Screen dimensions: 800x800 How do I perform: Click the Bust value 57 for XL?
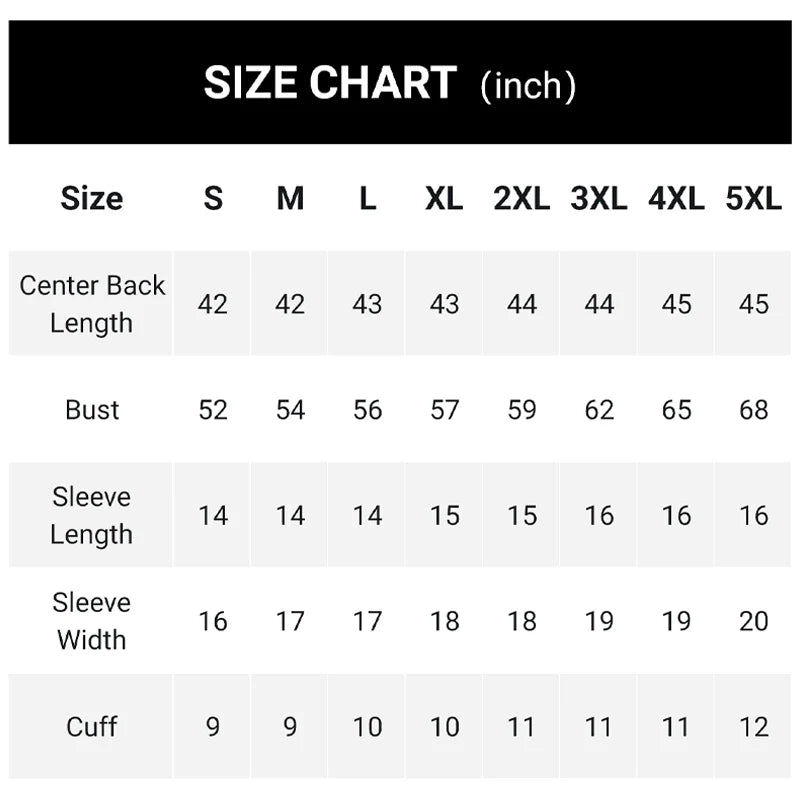click(444, 410)
